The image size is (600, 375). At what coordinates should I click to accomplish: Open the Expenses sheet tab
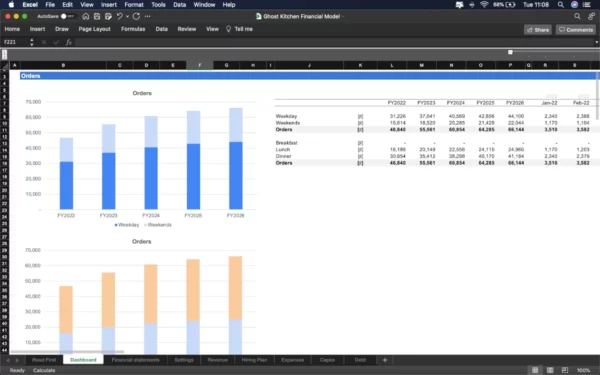tap(292, 360)
